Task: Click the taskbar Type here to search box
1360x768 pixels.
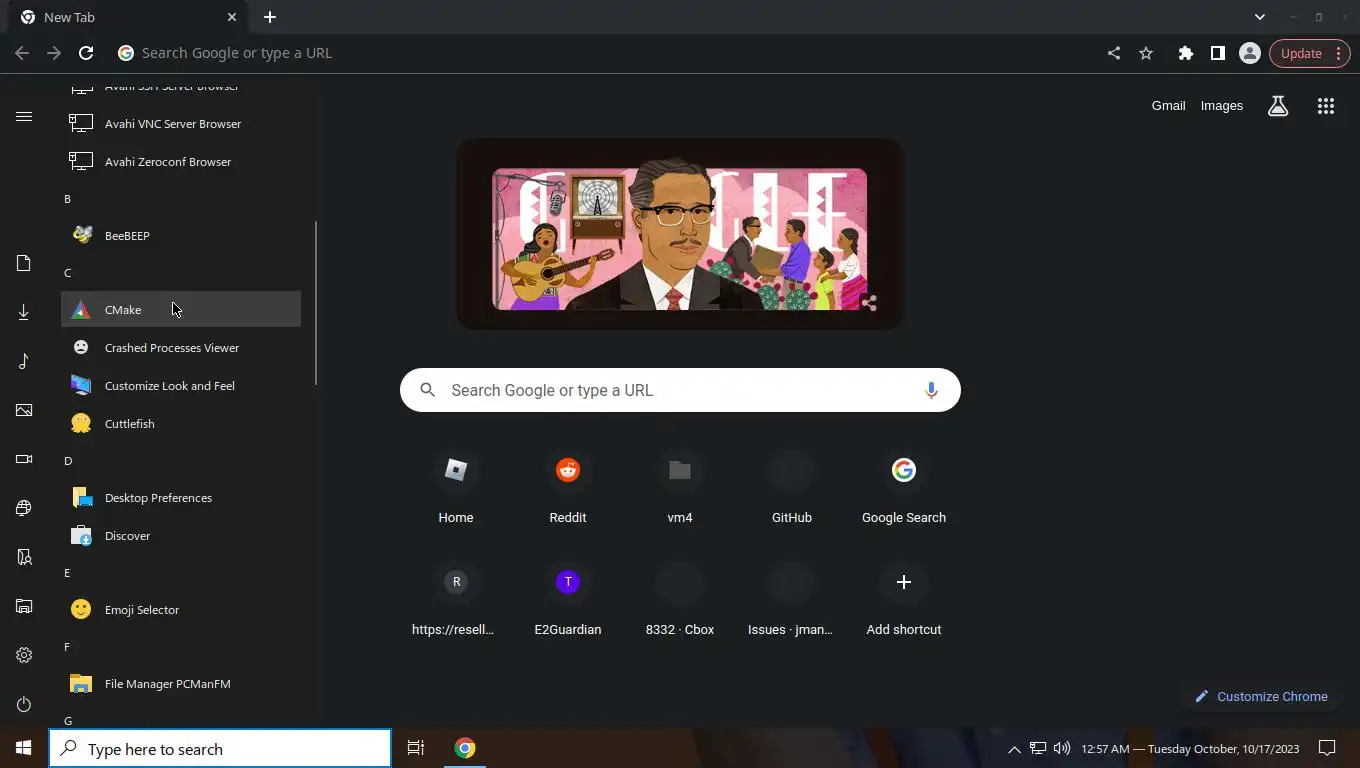Action: 220,748
